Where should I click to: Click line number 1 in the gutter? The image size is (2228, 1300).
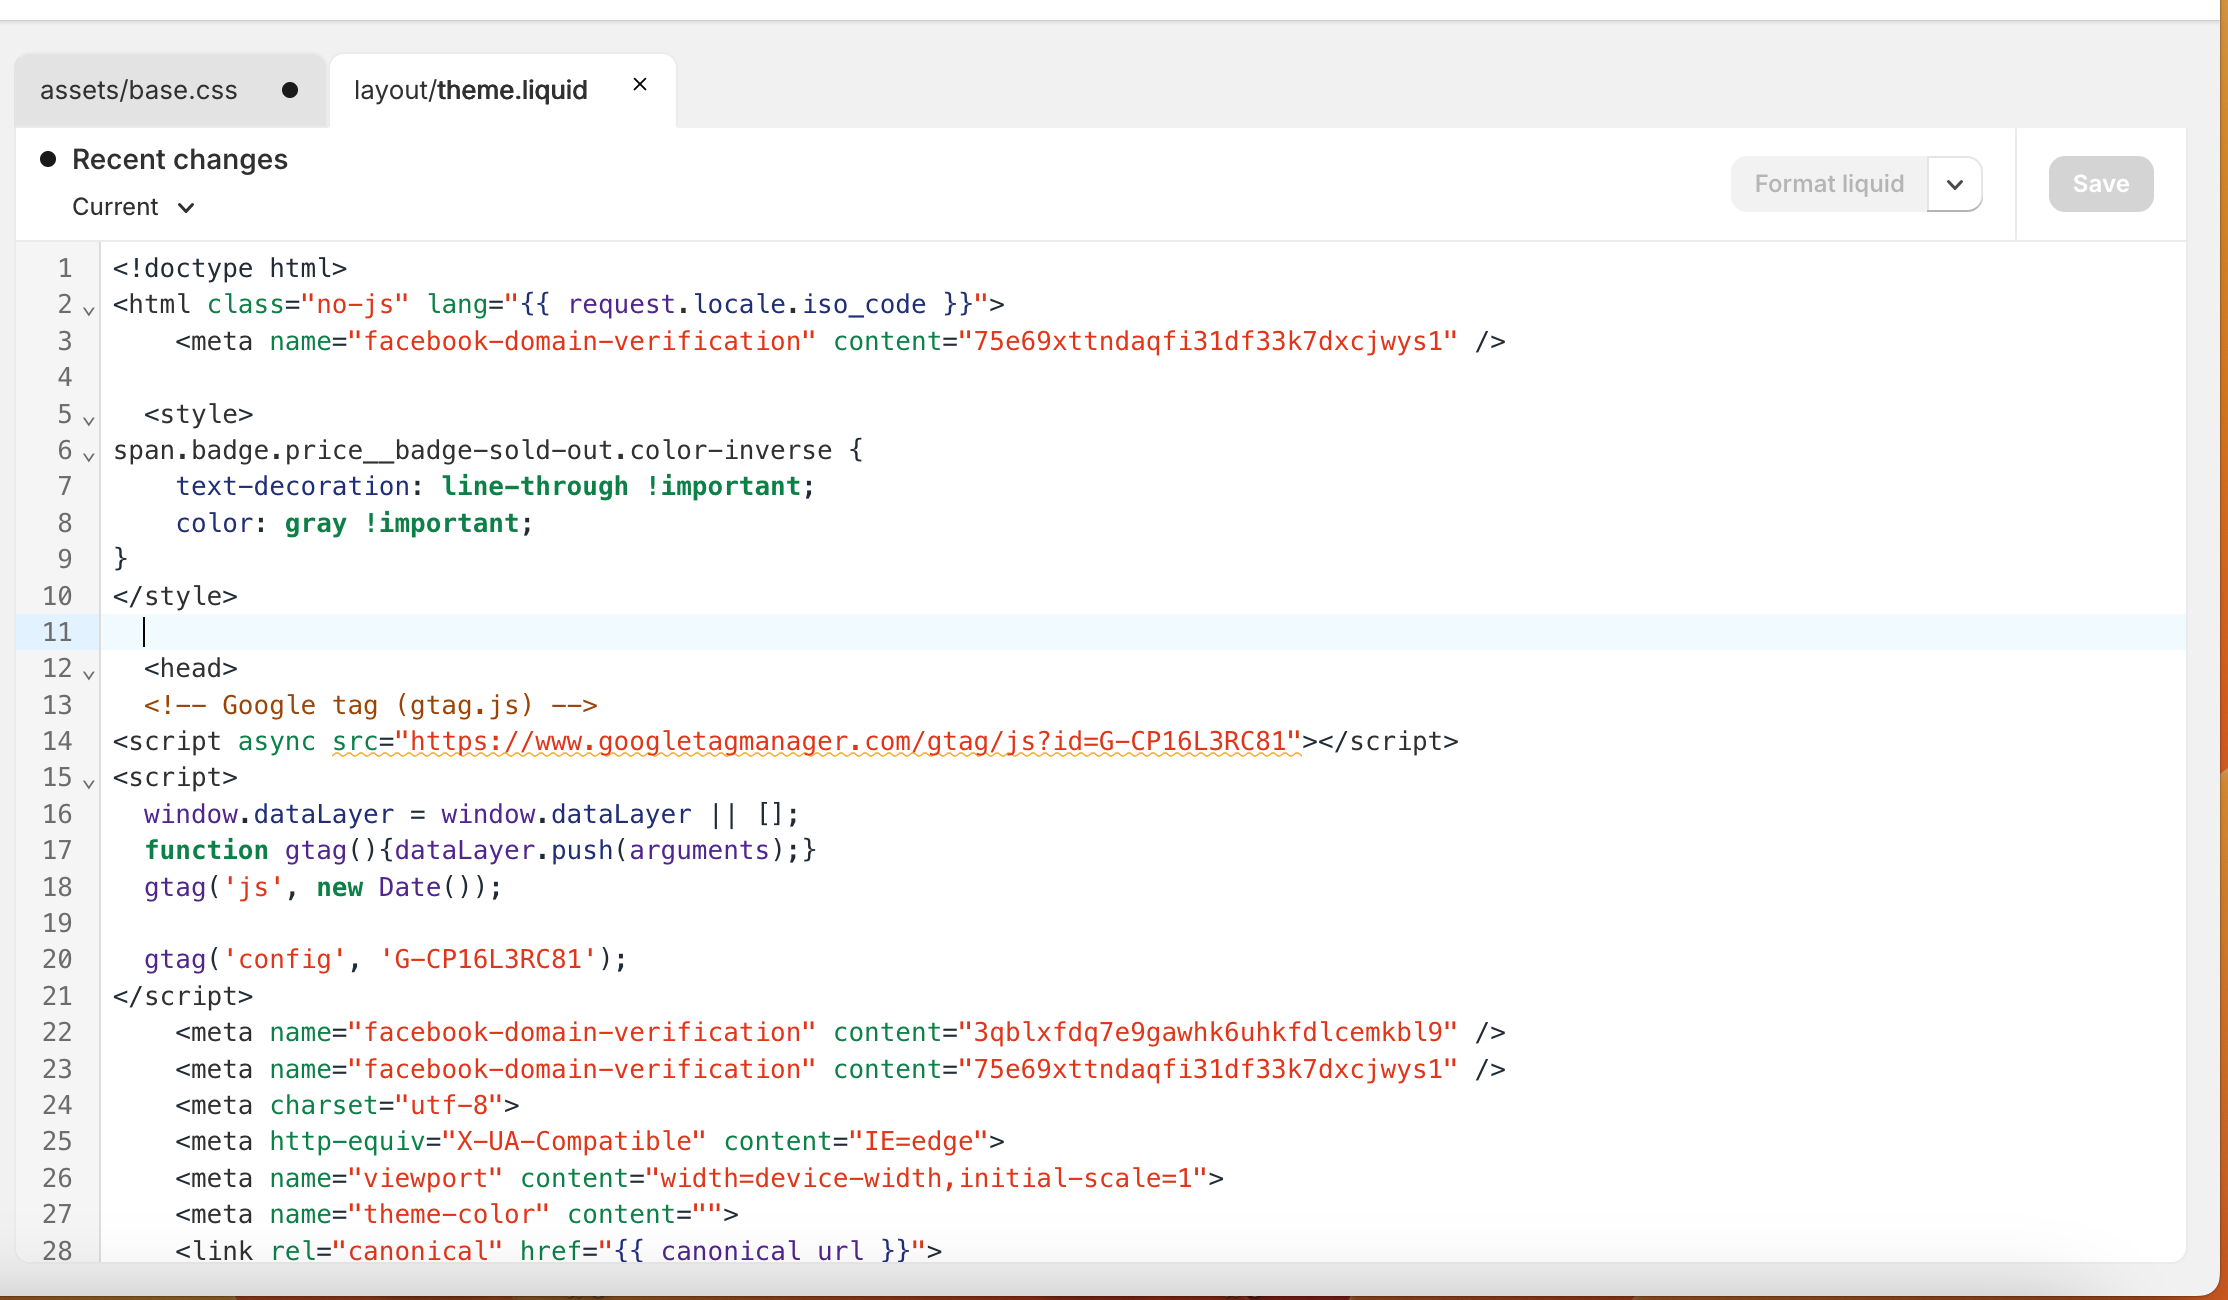click(65, 268)
